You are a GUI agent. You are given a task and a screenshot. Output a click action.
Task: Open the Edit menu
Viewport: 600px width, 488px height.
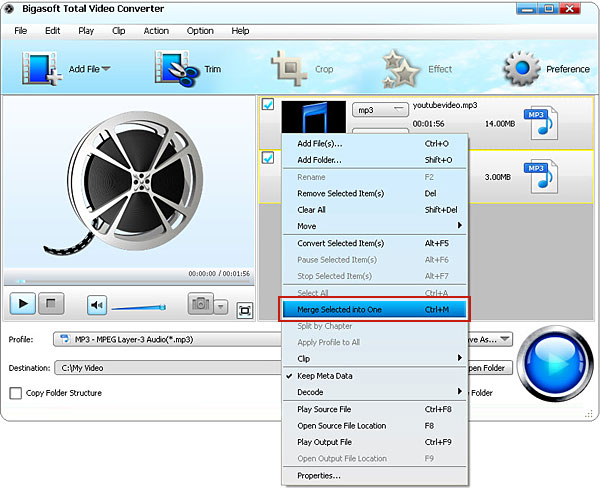(x=52, y=31)
